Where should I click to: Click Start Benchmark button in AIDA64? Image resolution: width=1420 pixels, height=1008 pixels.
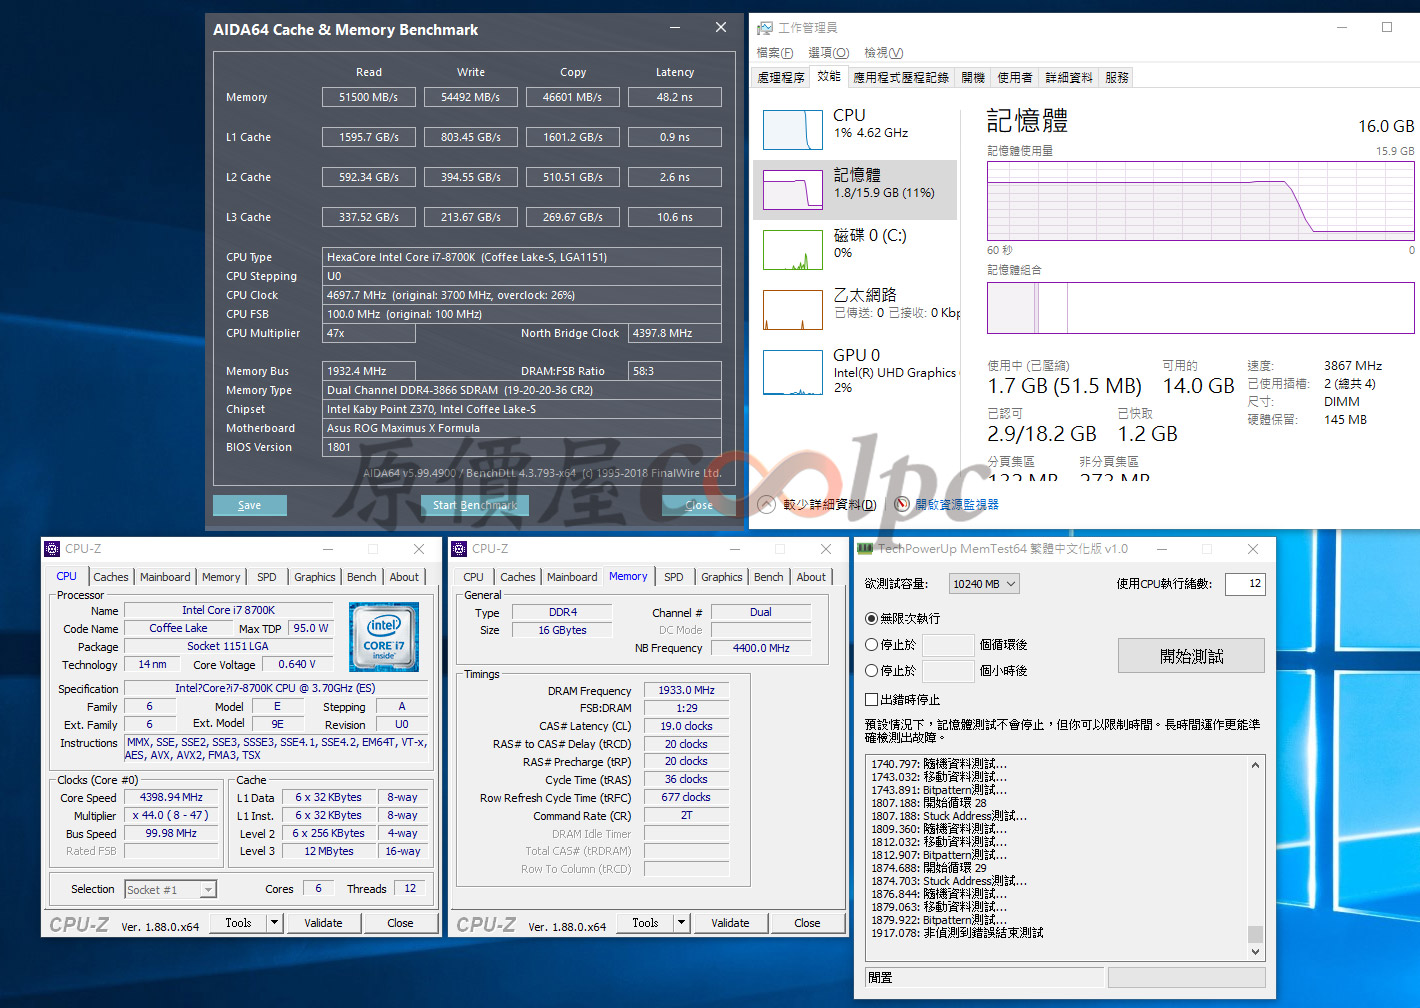(475, 505)
